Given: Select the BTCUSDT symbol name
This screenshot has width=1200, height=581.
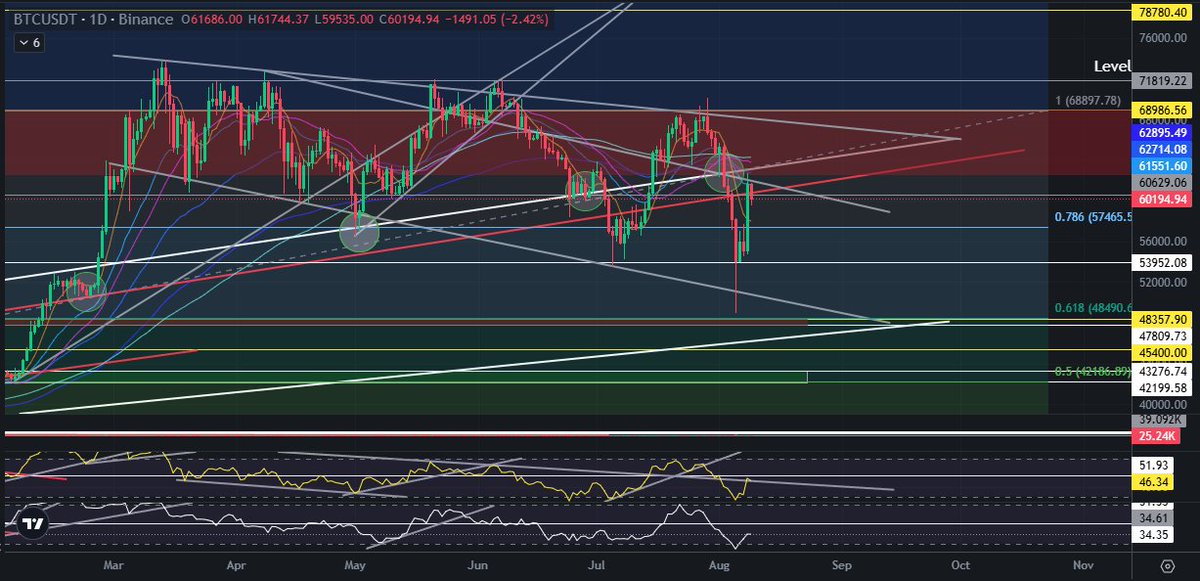Looking at the screenshot, I should (45, 19).
